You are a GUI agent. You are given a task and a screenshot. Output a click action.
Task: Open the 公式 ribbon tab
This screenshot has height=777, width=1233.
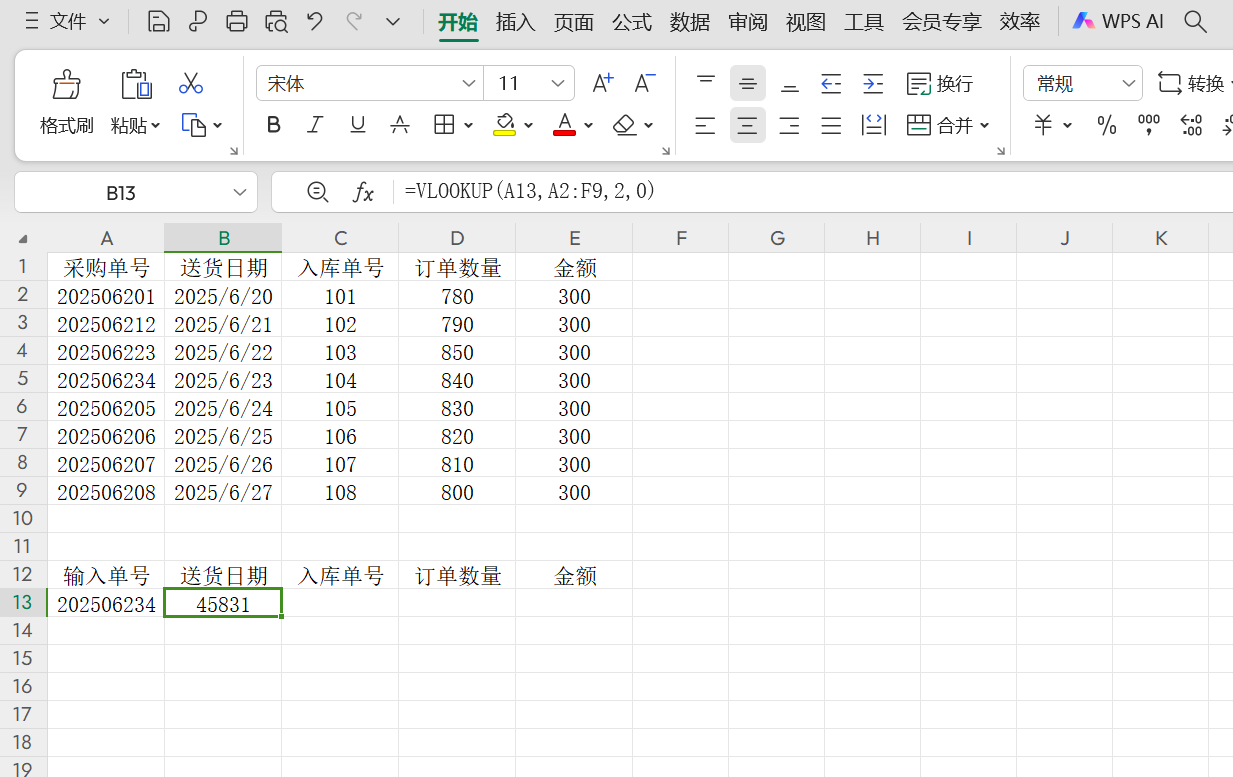tap(631, 21)
